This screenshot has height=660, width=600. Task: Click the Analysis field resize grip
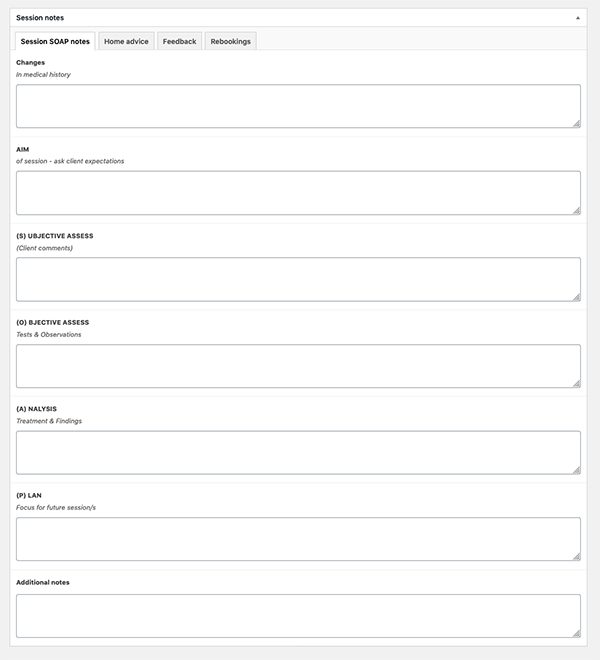[x=576, y=470]
